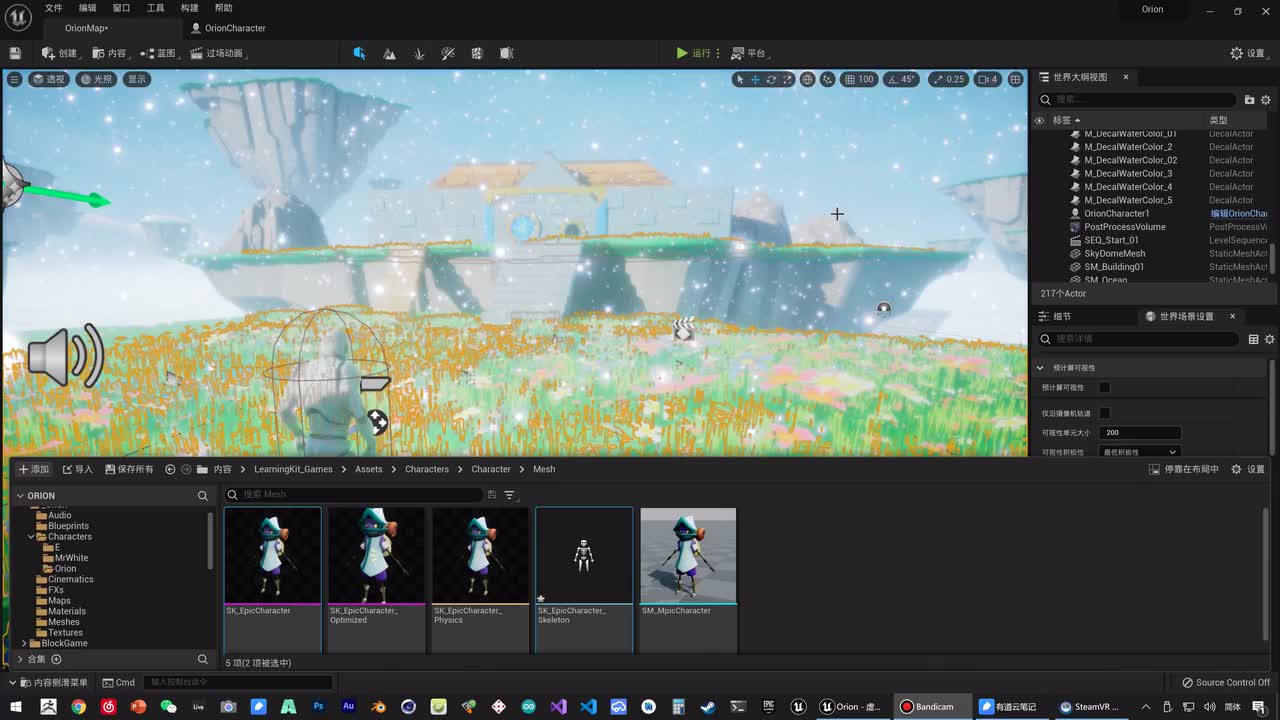Select the SK_EpicCharacter_Physics asset thumbnail
Viewport: 1280px width, 720px height.
480,556
